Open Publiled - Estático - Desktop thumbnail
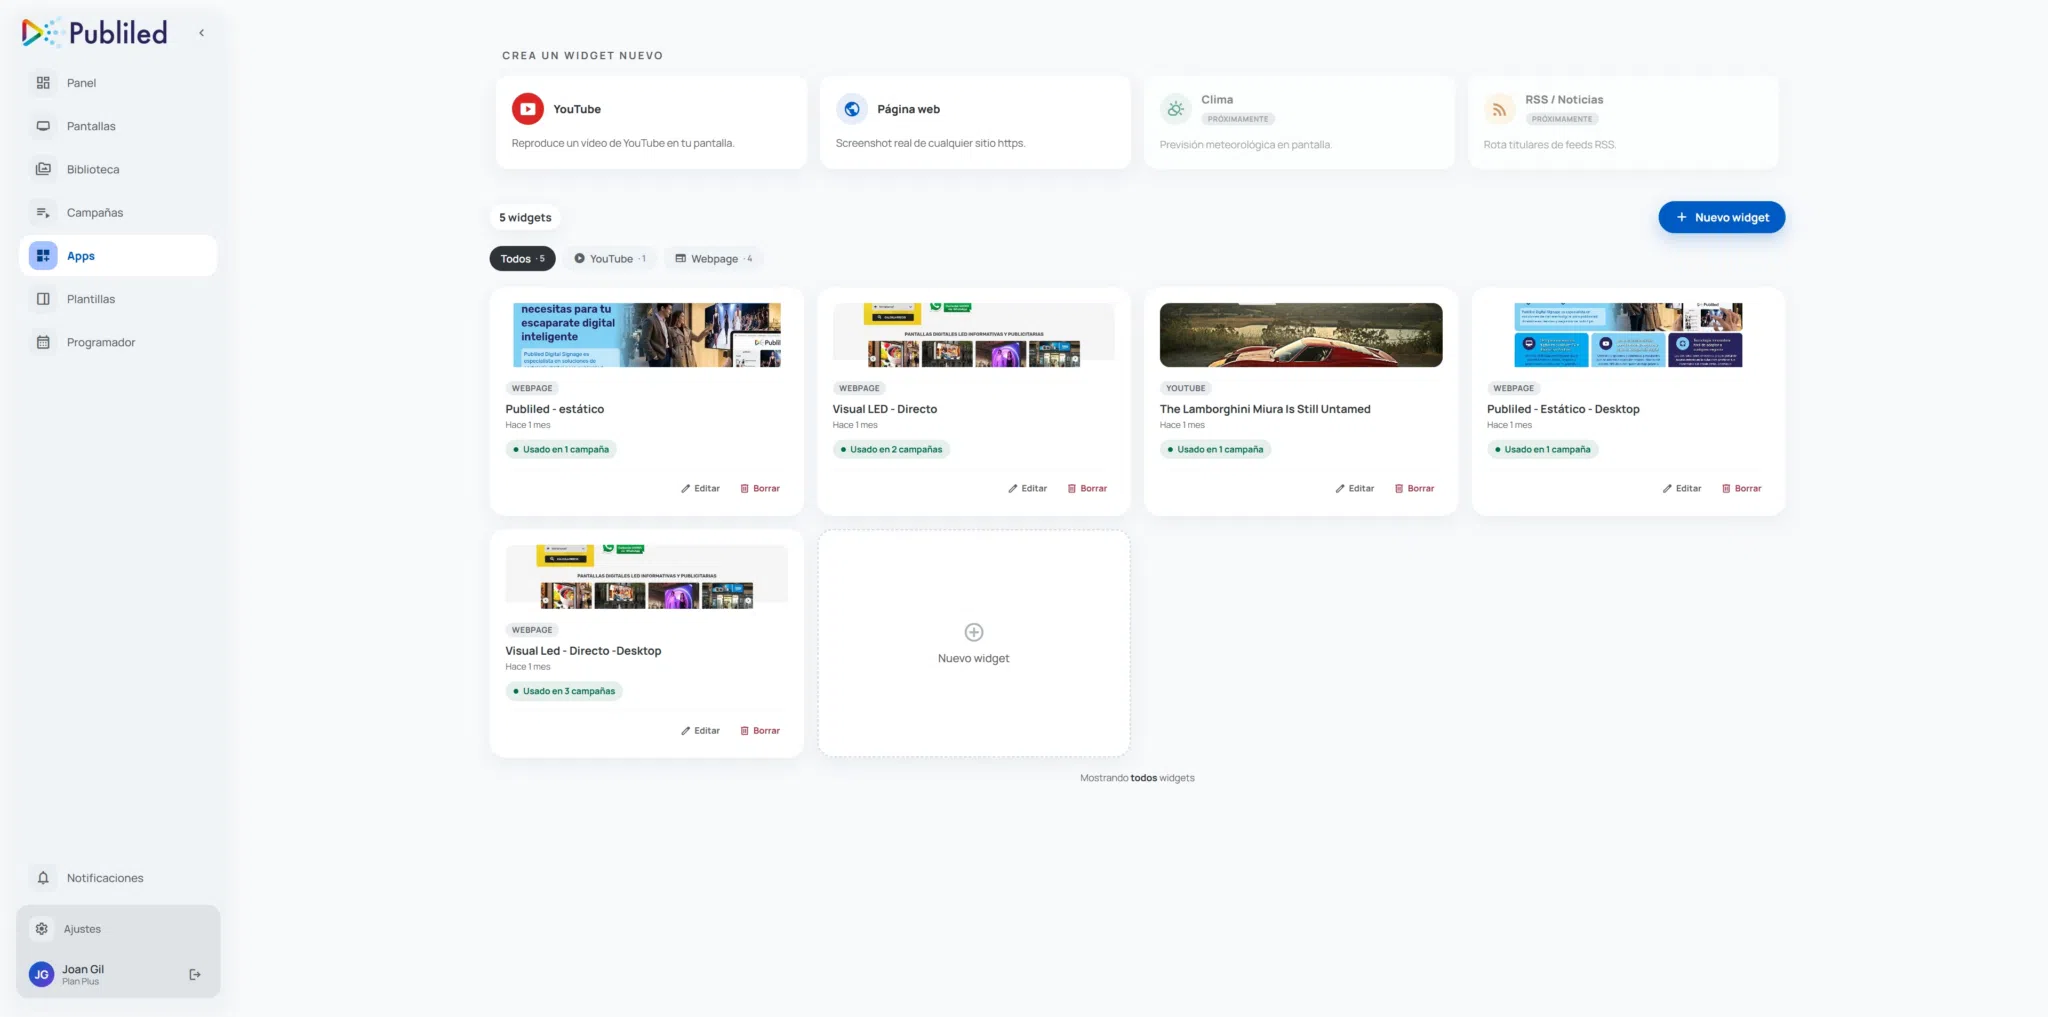The width and height of the screenshot is (2048, 1017). 1628,335
